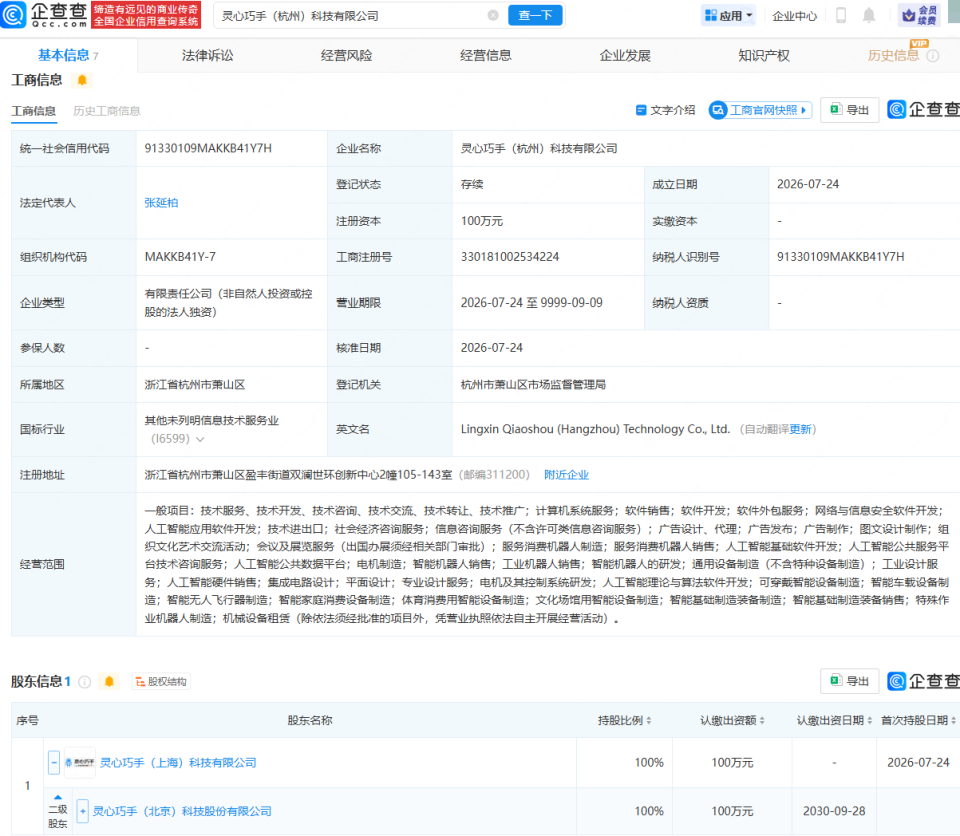The height and width of the screenshot is (836, 960).
Task: Click the 查一下 search button
Action: pyautogui.click(x=535, y=15)
